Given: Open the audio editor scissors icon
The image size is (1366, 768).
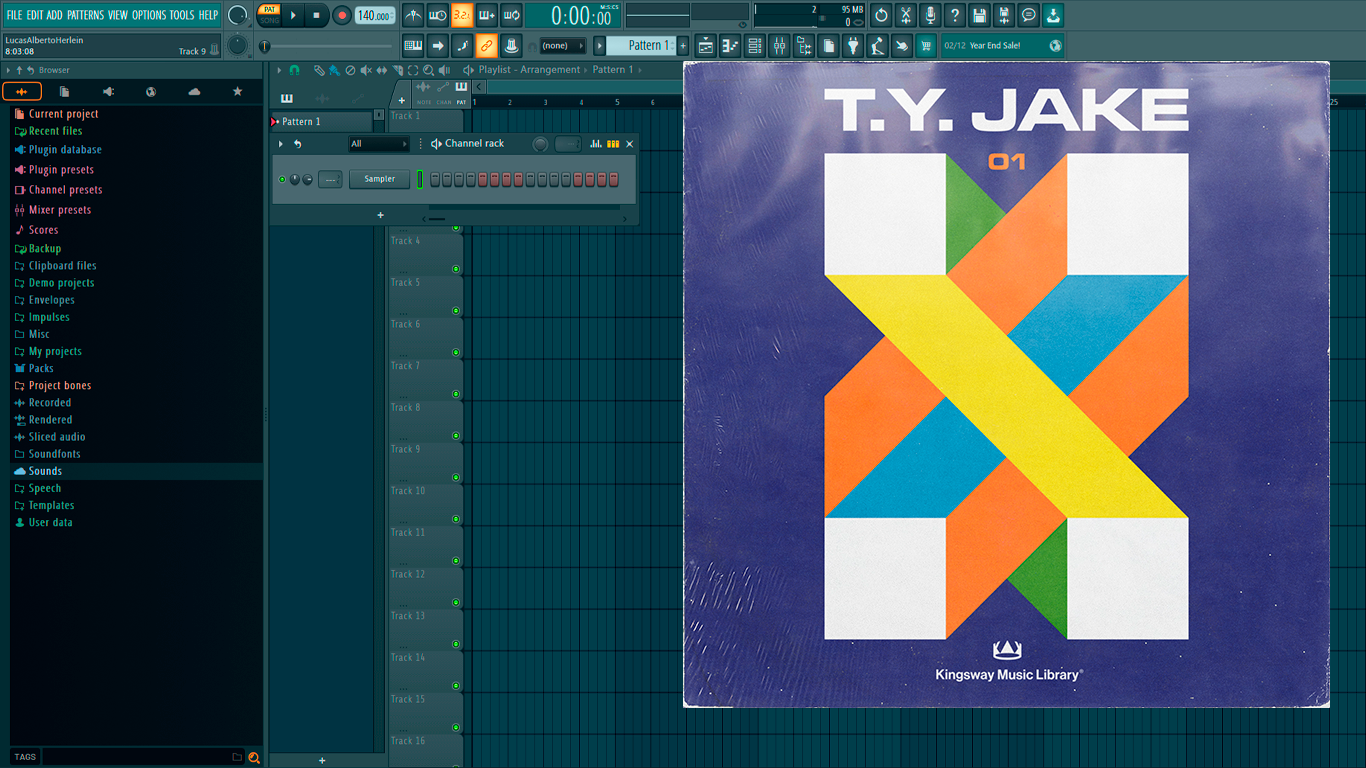Looking at the screenshot, I should (906, 15).
